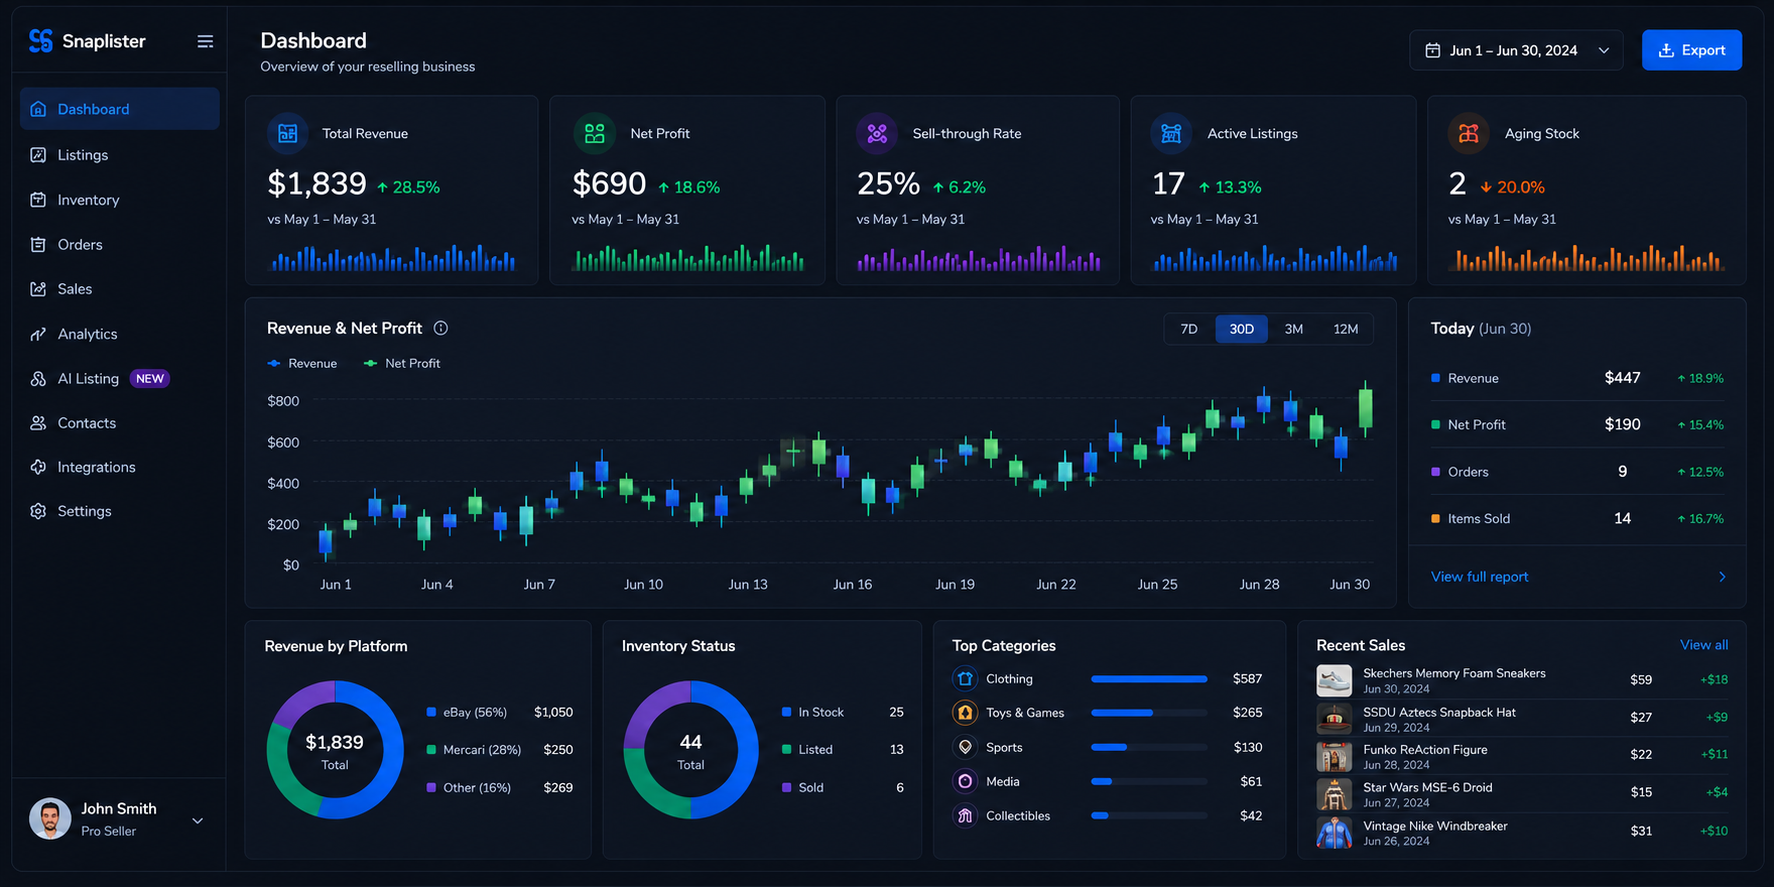Click the Inventory icon in sidebar
1774x887 pixels.
38,200
